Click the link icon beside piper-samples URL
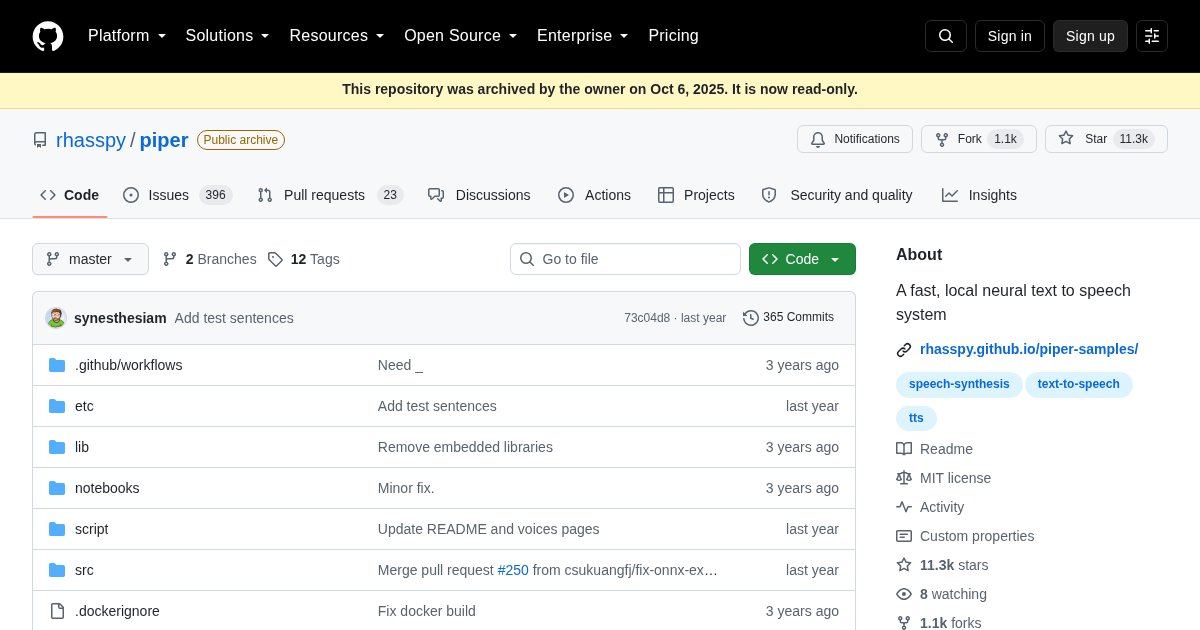1200x630 pixels. (x=904, y=350)
